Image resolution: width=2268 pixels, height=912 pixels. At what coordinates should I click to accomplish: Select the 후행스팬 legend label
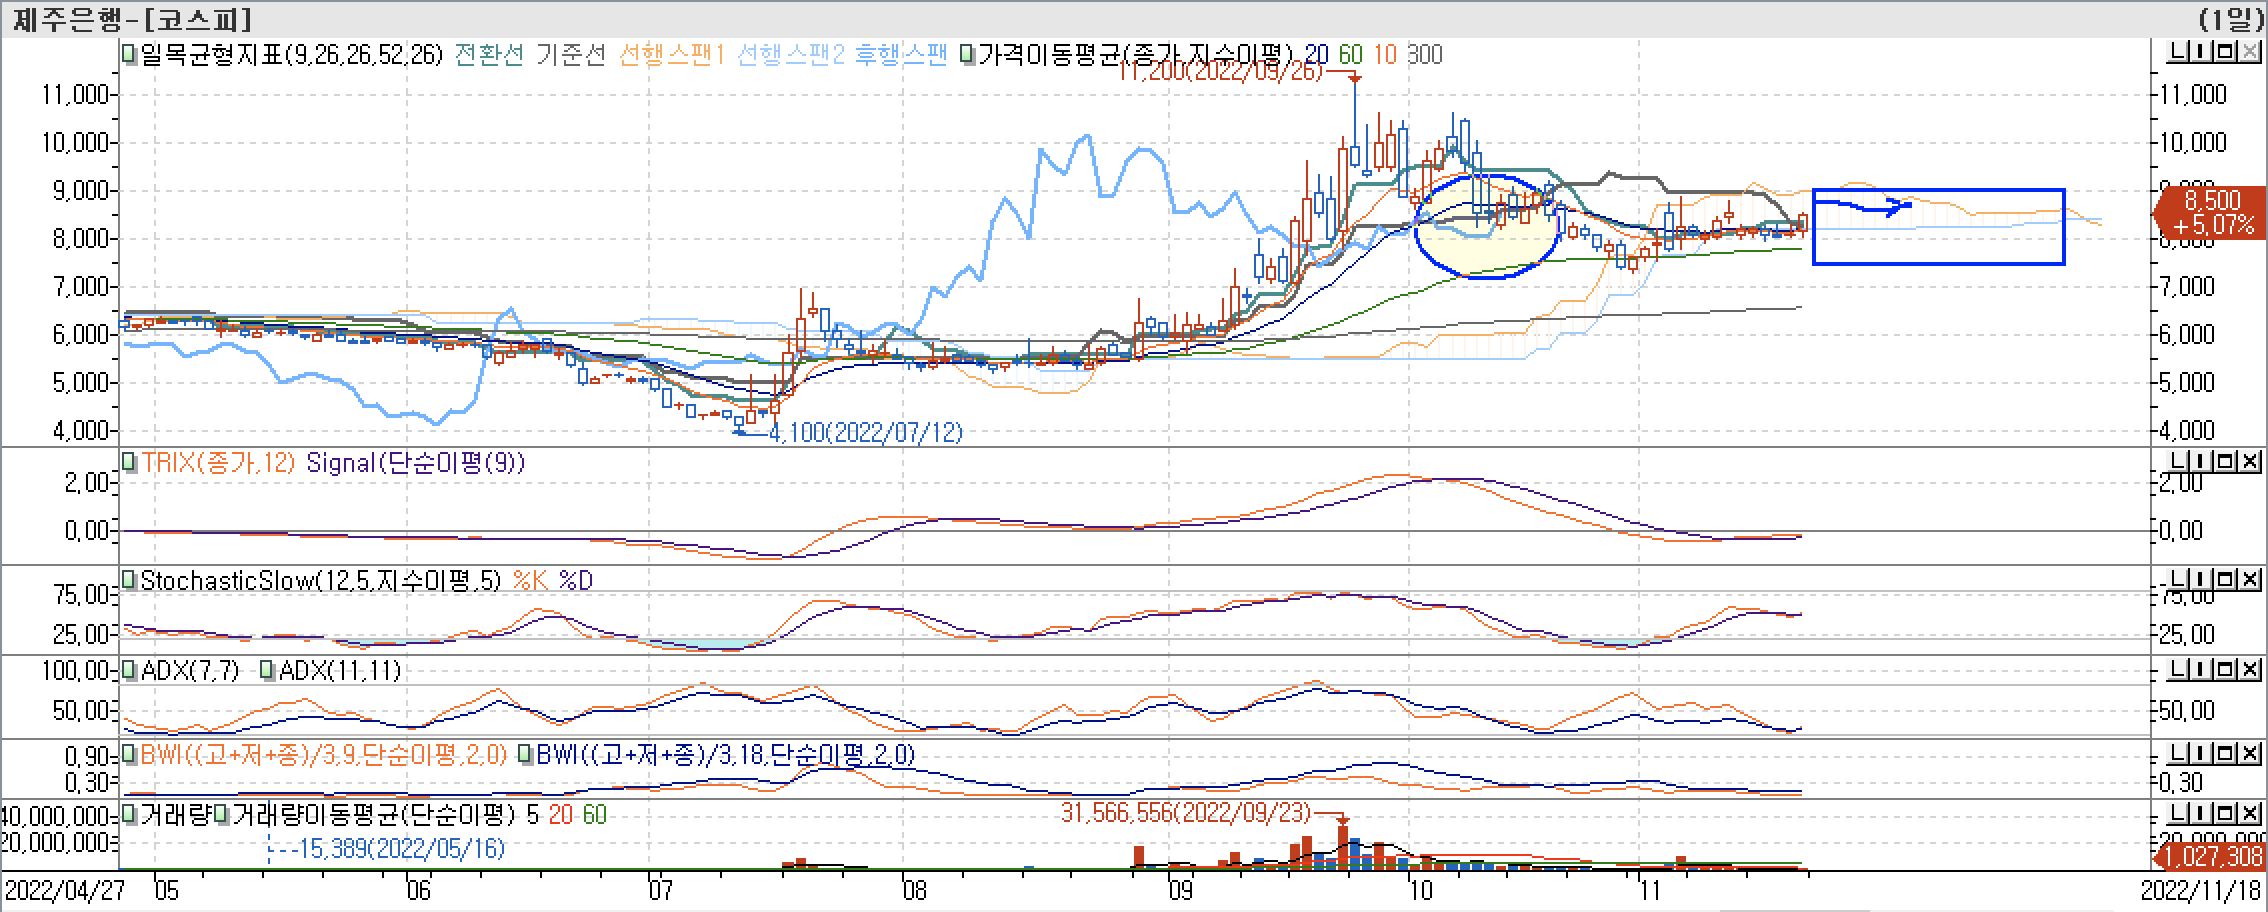(x=901, y=54)
